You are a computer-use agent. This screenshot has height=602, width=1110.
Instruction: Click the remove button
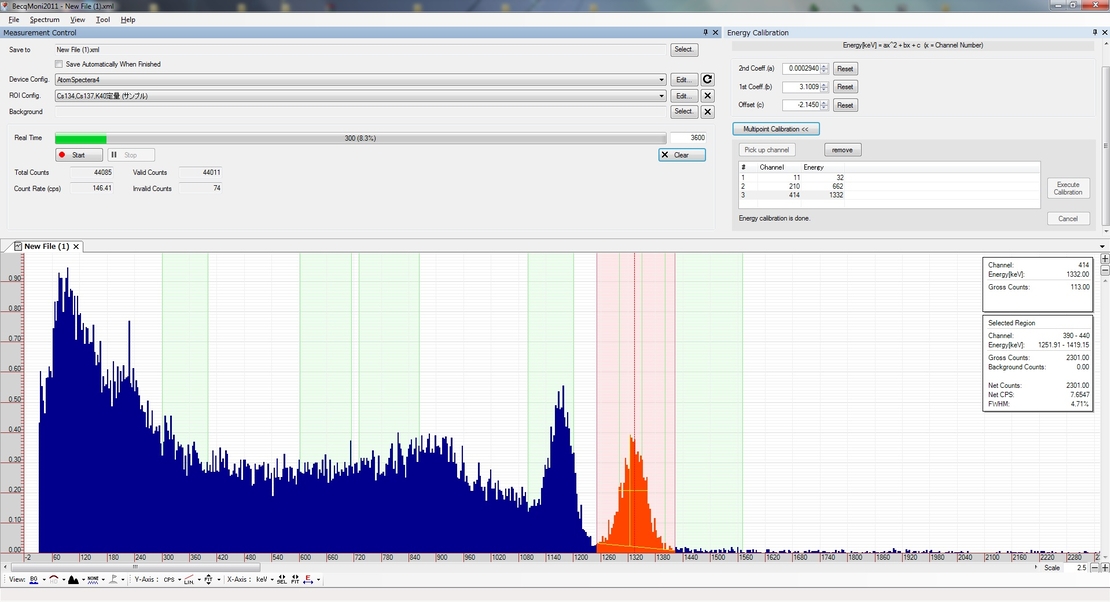pos(842,150)
